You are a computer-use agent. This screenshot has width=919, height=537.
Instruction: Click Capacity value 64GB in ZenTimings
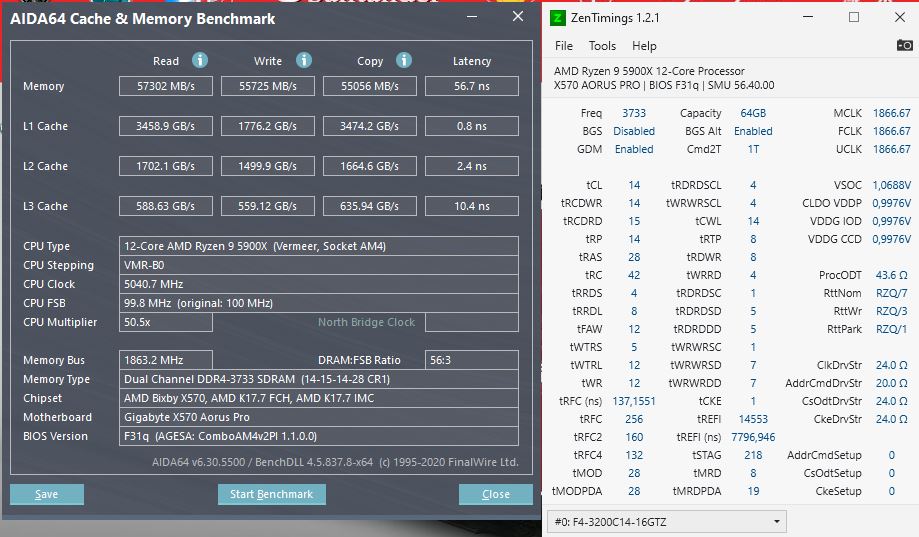pyautogui.click(x=753, y=113)
